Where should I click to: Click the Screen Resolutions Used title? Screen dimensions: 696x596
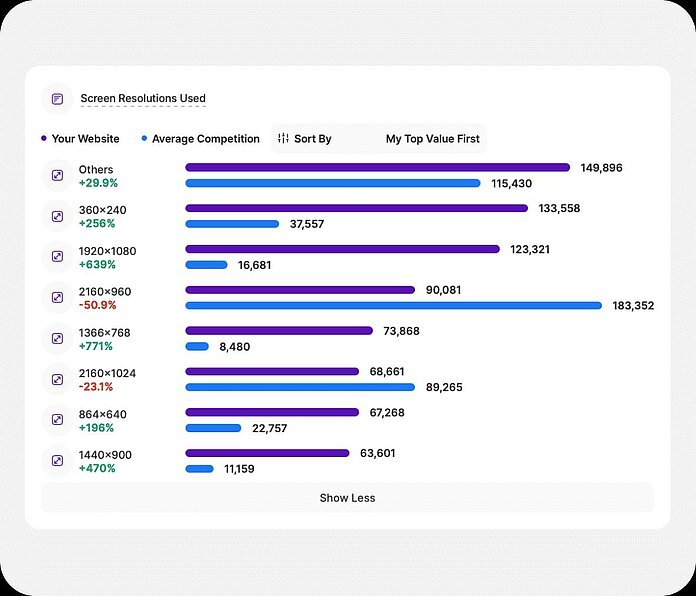(x=143, y=99)
